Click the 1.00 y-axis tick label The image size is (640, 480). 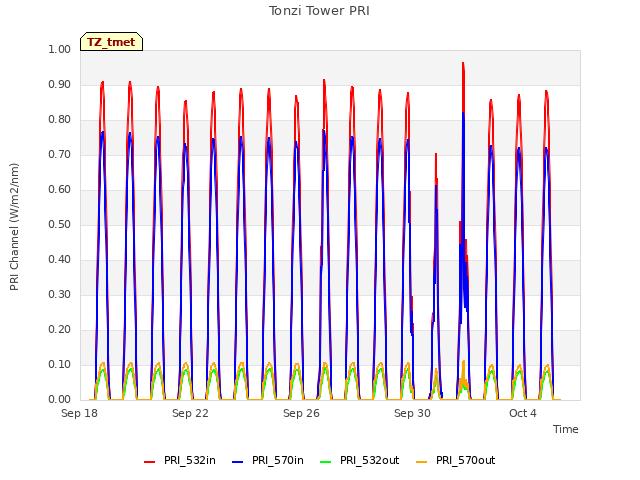(60, 49)
